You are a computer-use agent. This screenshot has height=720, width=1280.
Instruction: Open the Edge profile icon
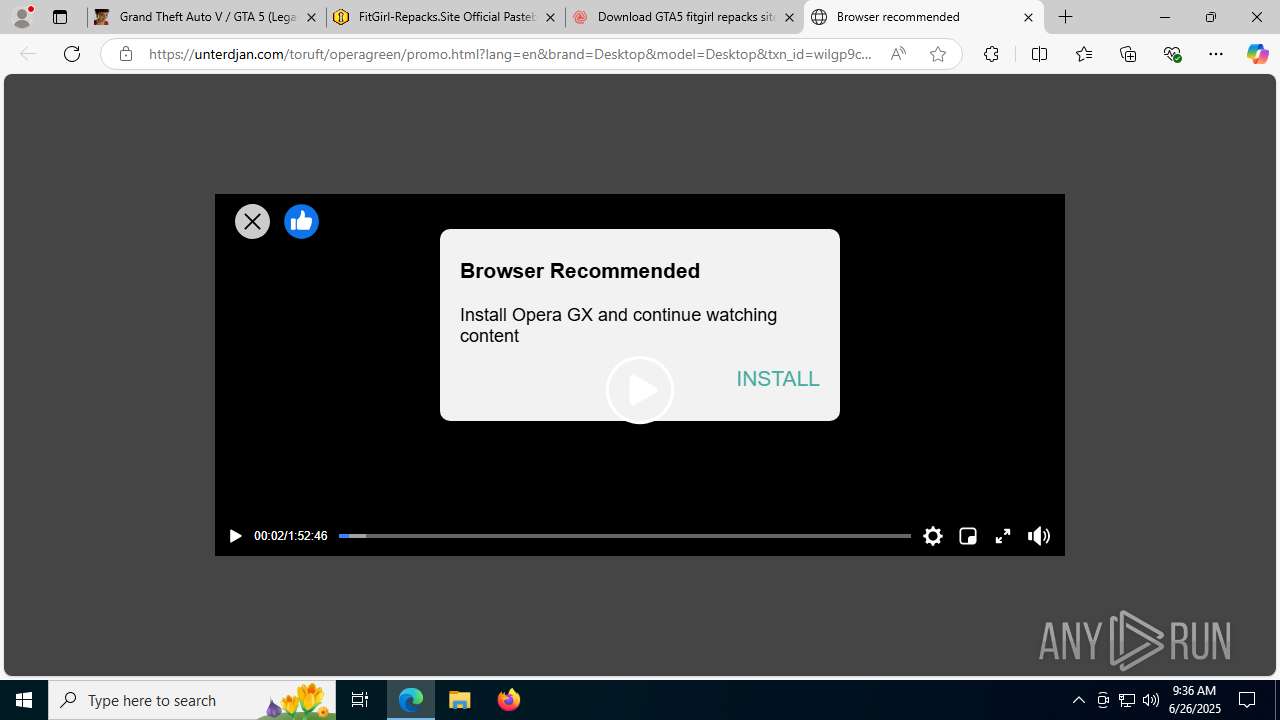coord(22,17)
